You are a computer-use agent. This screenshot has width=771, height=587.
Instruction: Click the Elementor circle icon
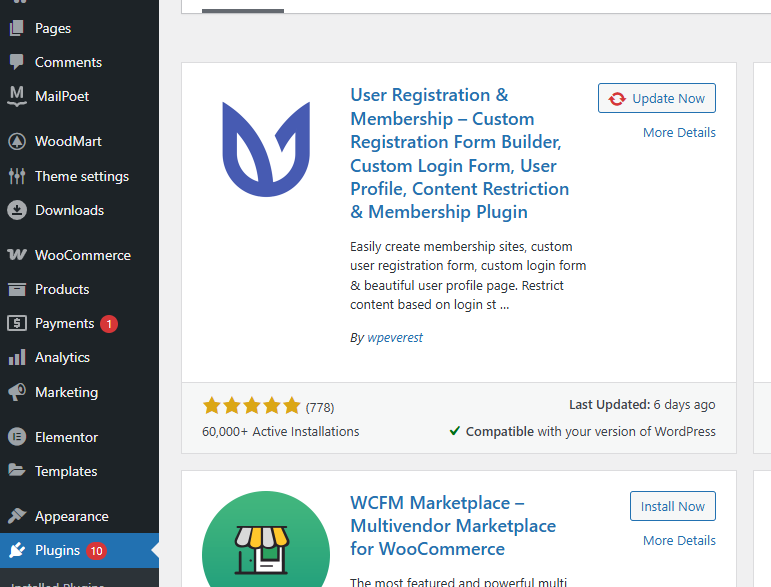point(16,437)
